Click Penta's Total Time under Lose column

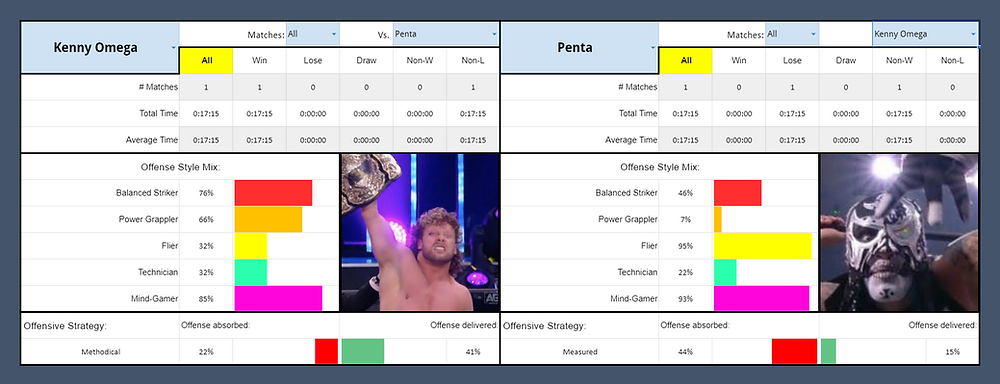tap(792, 114)
